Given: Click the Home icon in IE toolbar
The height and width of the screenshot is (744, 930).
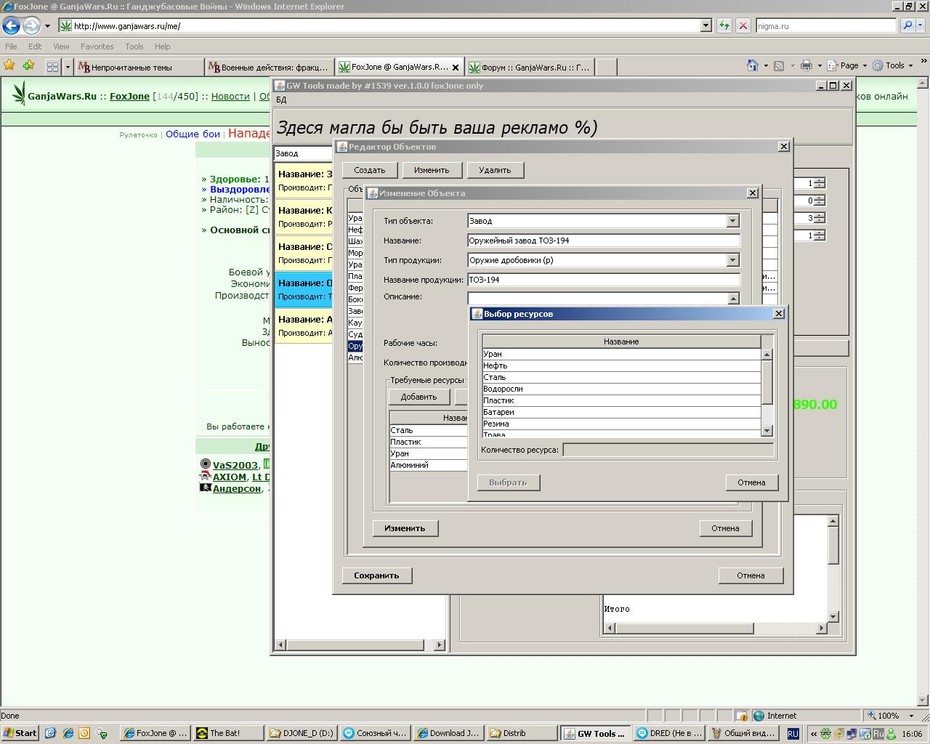Looking at the screenshot, I should pyautogui.click(x=752, y=65).
